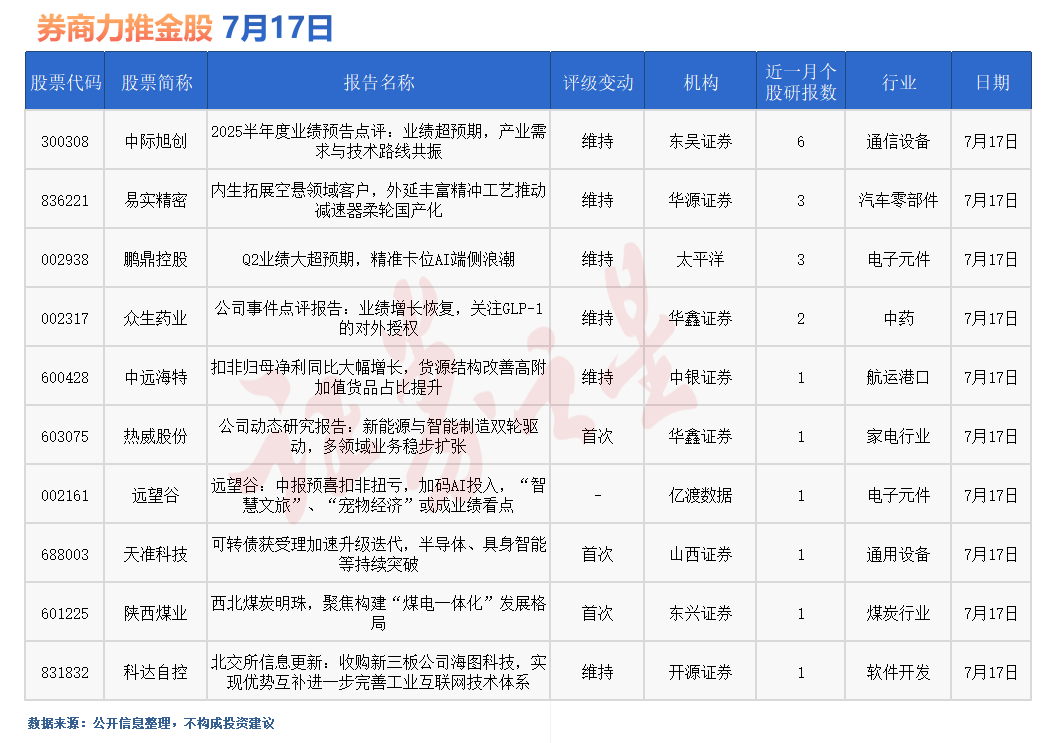Click the report title starting 公司动态研究报告
The image size is (1050, 743).
(379, 436)
